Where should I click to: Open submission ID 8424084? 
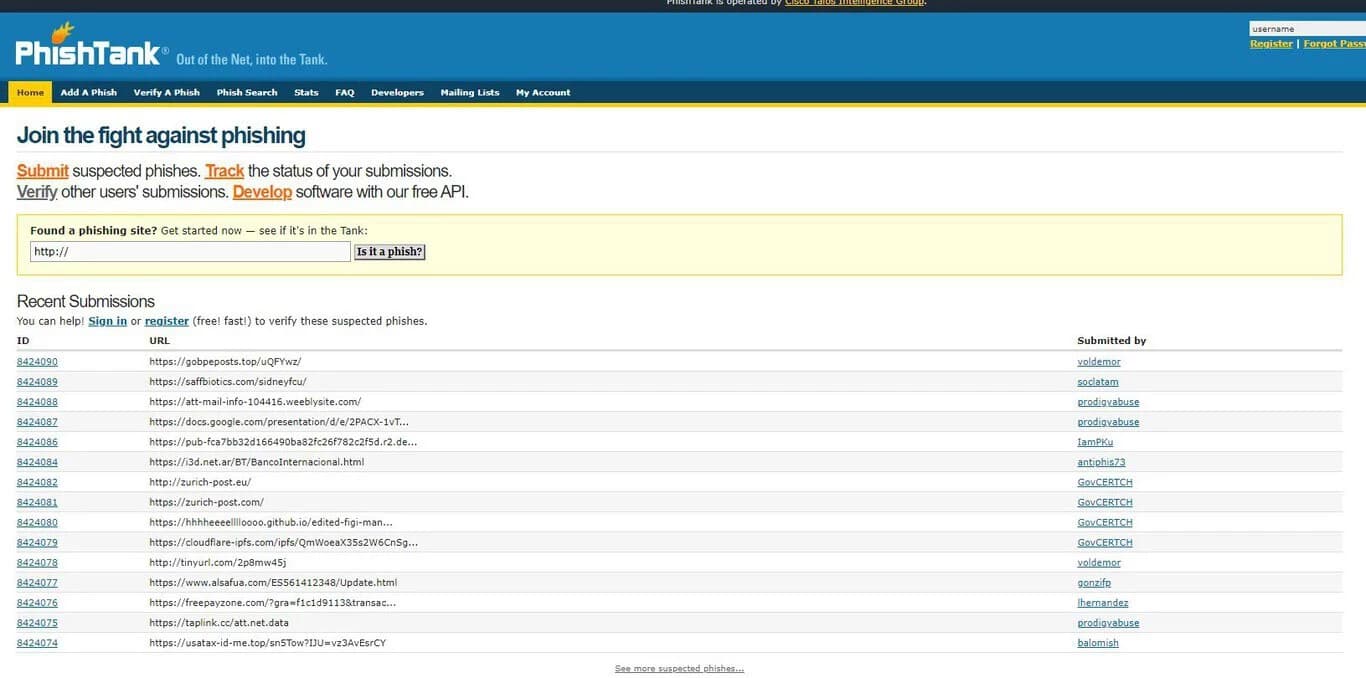coord(37,462)
